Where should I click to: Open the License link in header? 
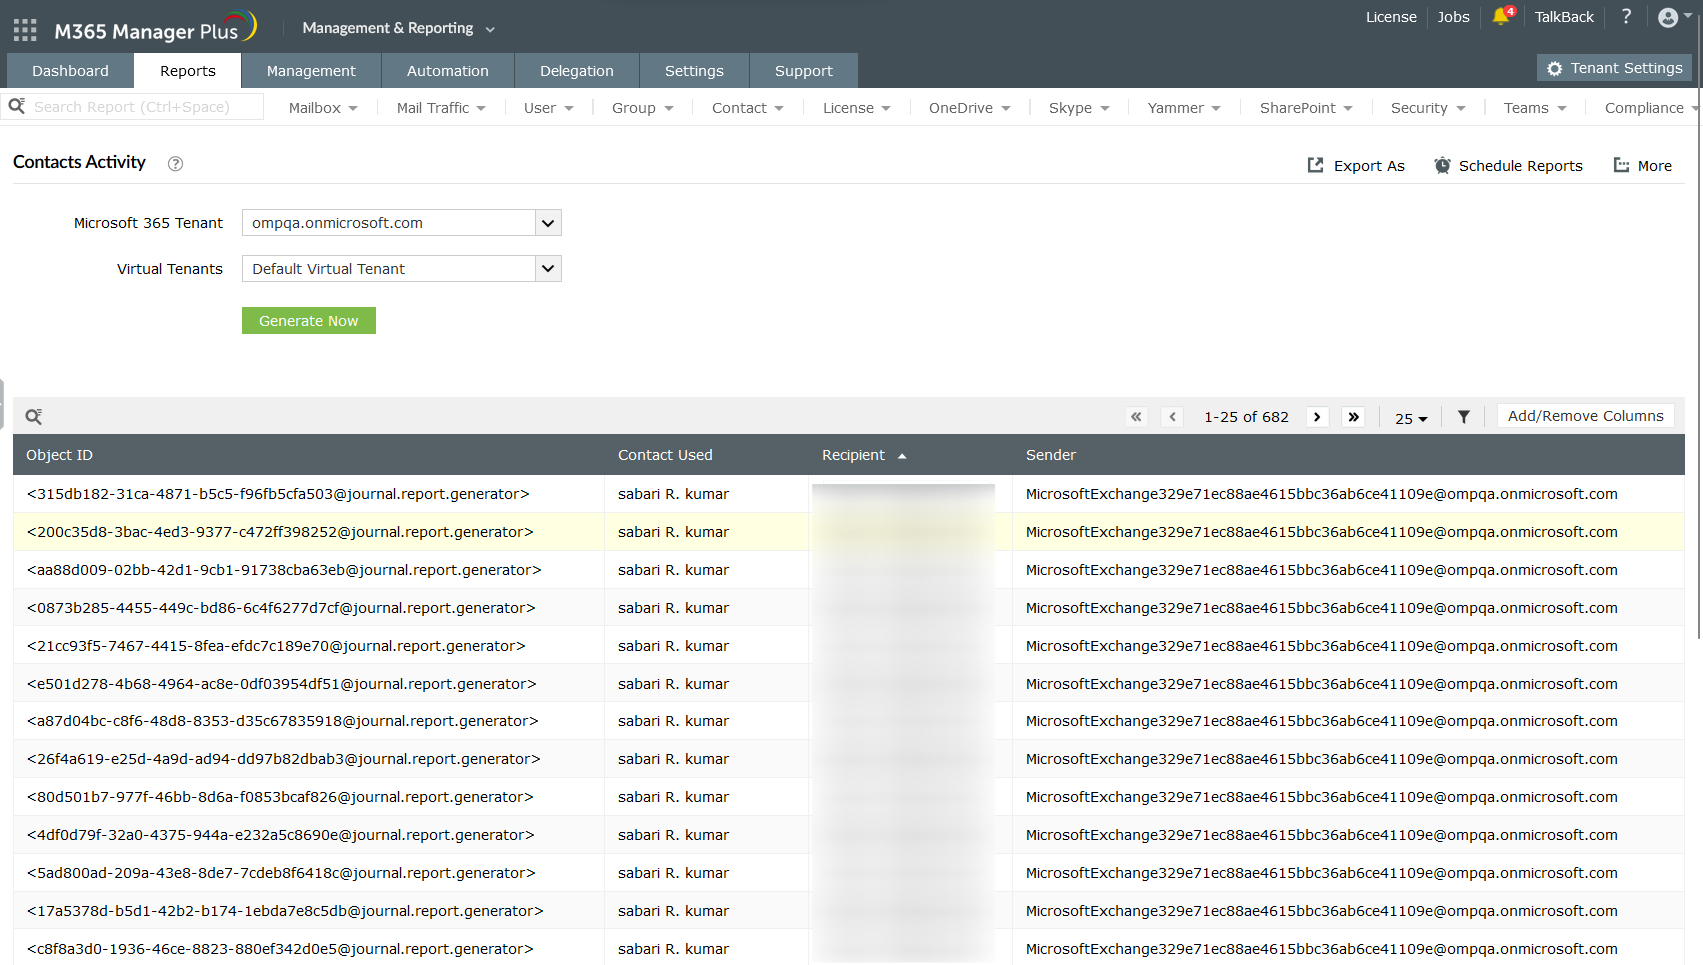1391,17
